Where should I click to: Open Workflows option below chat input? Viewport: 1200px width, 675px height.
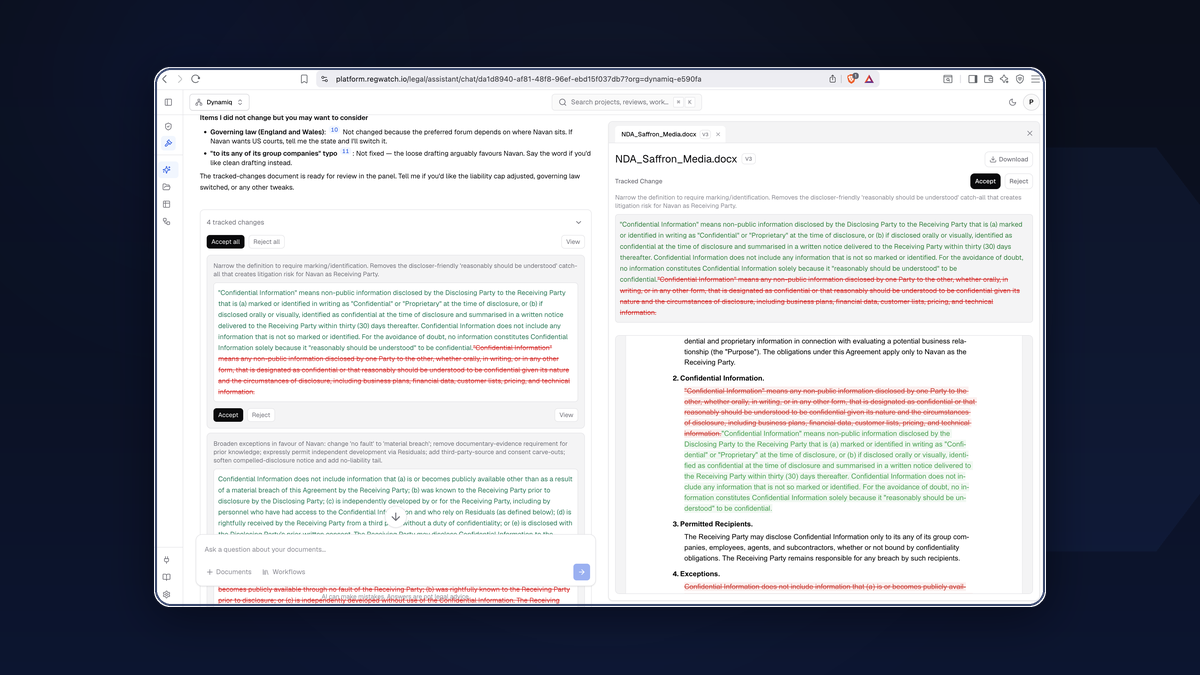point(284,572)
